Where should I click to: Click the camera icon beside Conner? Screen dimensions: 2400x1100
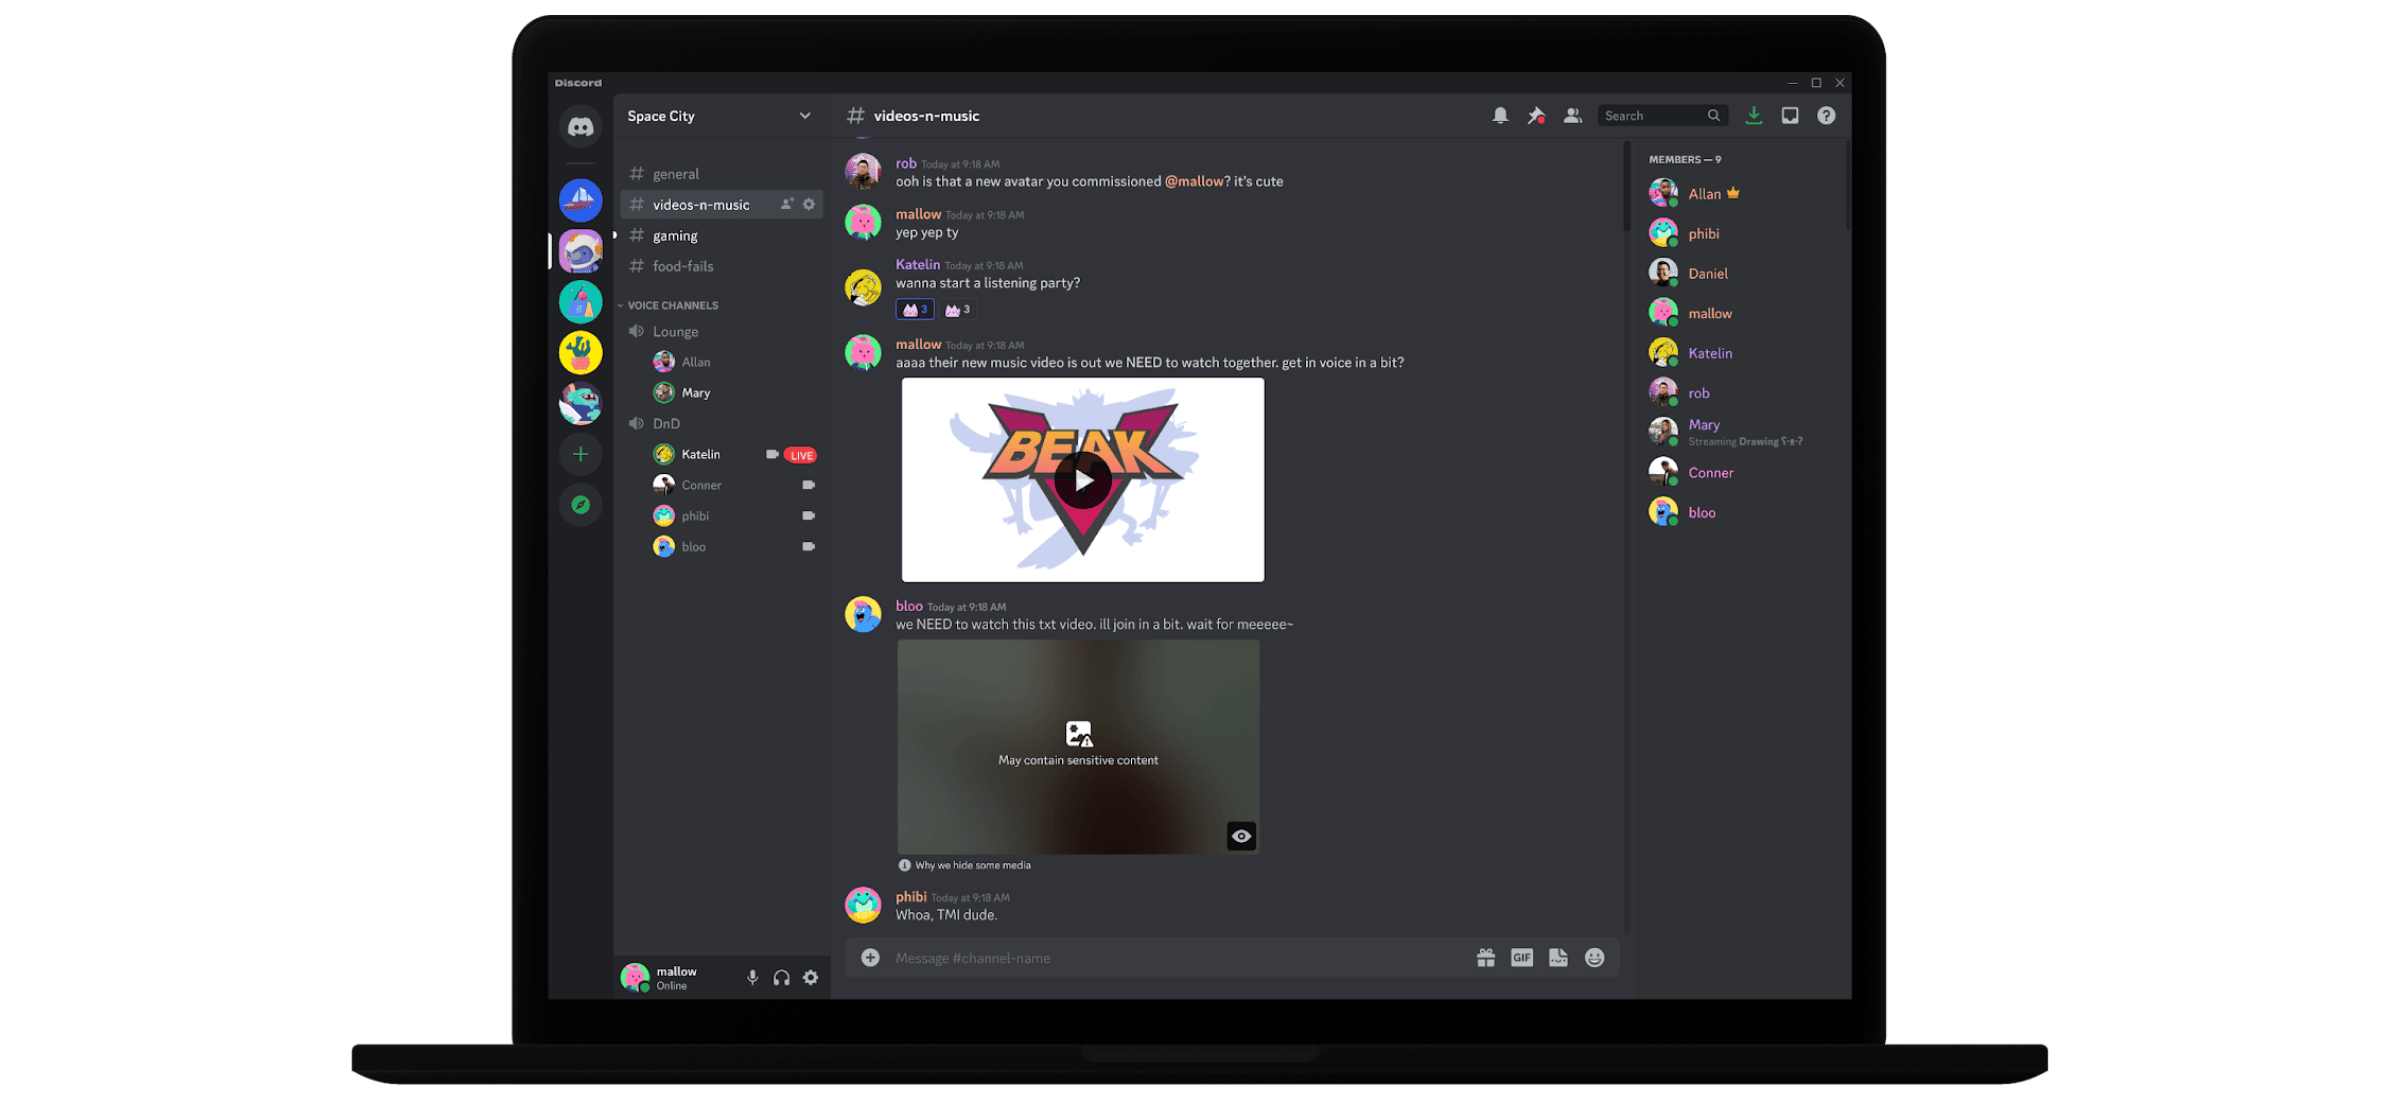[809, 485]
